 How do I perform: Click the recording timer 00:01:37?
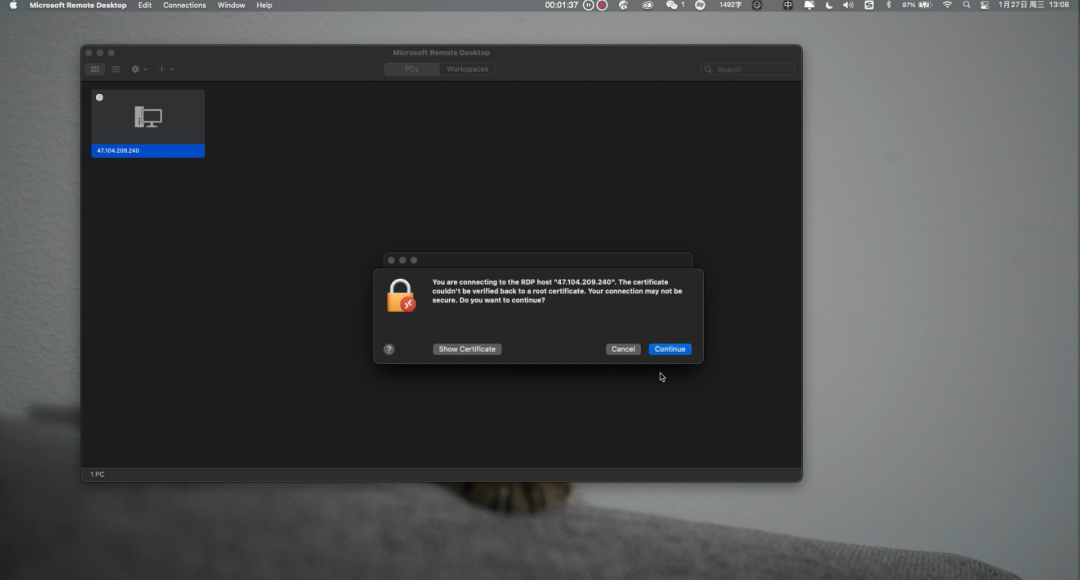[561, 5]
